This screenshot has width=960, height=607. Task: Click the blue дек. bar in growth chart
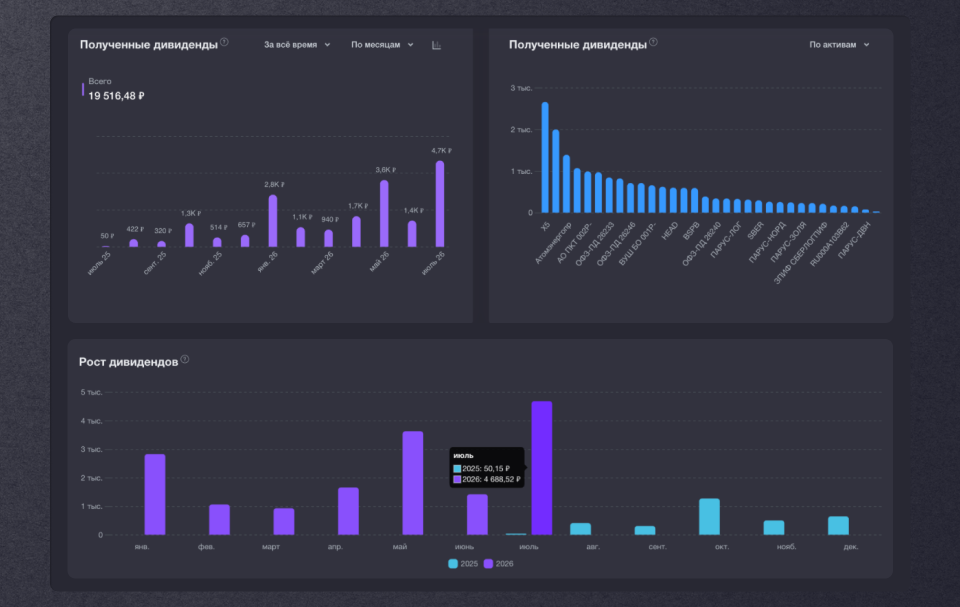coord(839,526)
